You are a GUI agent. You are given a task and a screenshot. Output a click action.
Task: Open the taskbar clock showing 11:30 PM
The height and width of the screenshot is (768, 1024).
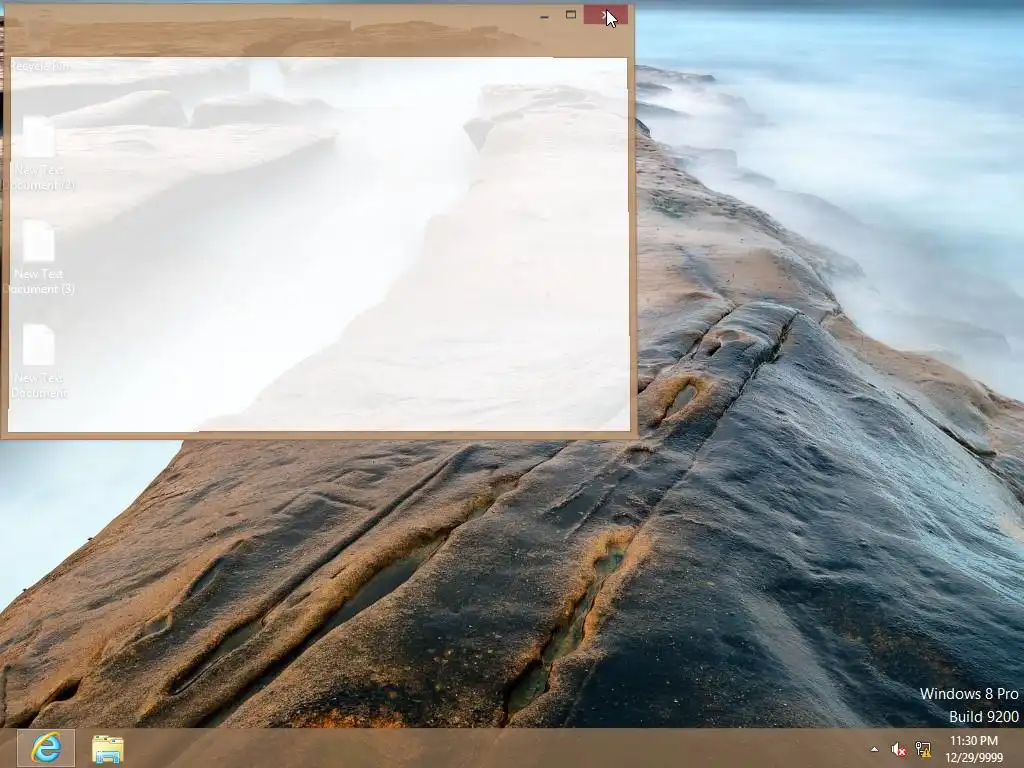974,749
